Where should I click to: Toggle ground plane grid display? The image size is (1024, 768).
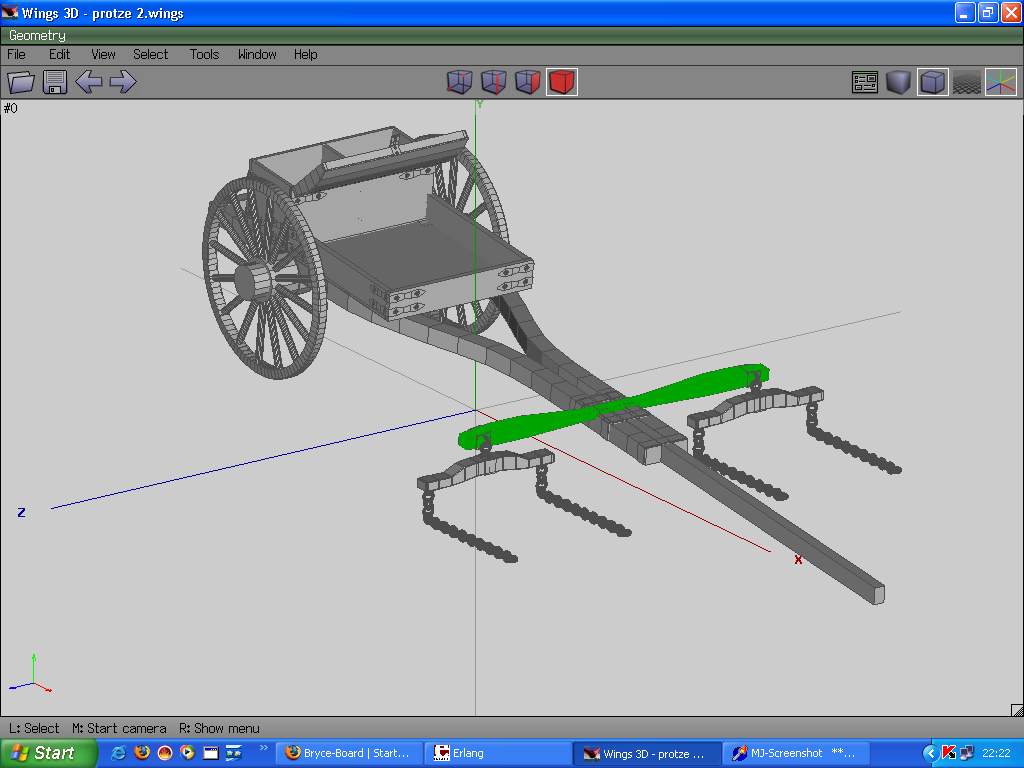[x=966, y=82]
